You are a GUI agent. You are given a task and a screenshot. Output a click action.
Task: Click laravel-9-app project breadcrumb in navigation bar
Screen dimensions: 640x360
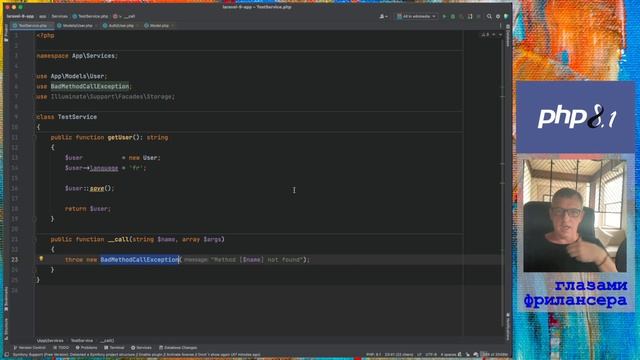(x=20, y=16)
